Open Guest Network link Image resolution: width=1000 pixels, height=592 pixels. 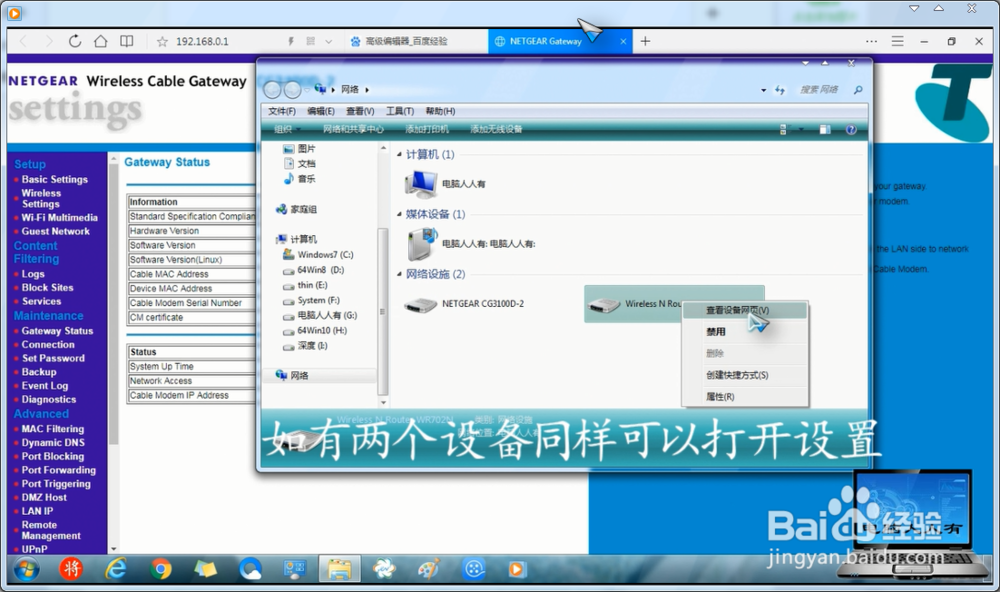55,231
